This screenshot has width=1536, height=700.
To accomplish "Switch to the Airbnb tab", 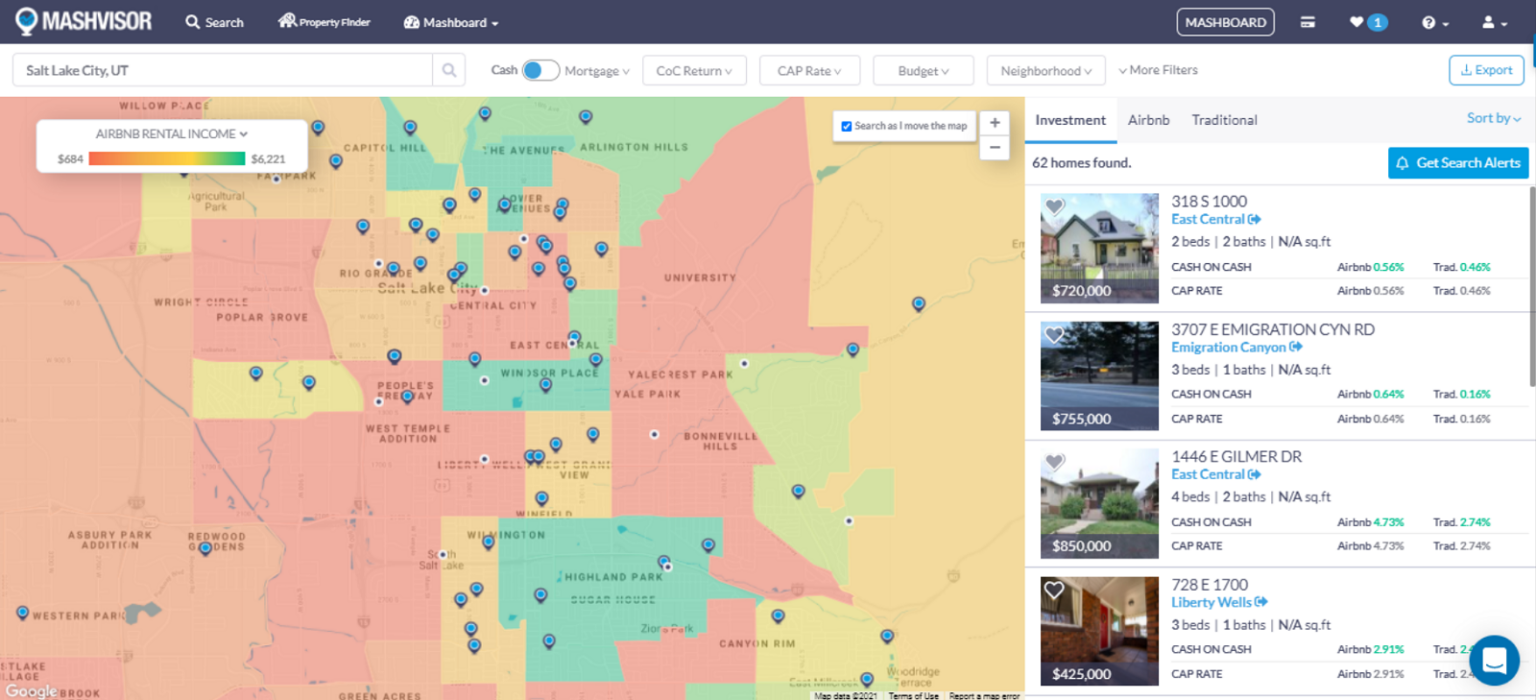I will pos(1148,120).
